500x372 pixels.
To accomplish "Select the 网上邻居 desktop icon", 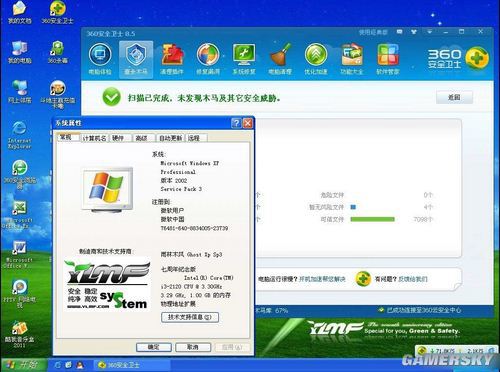I will point(20,92).
